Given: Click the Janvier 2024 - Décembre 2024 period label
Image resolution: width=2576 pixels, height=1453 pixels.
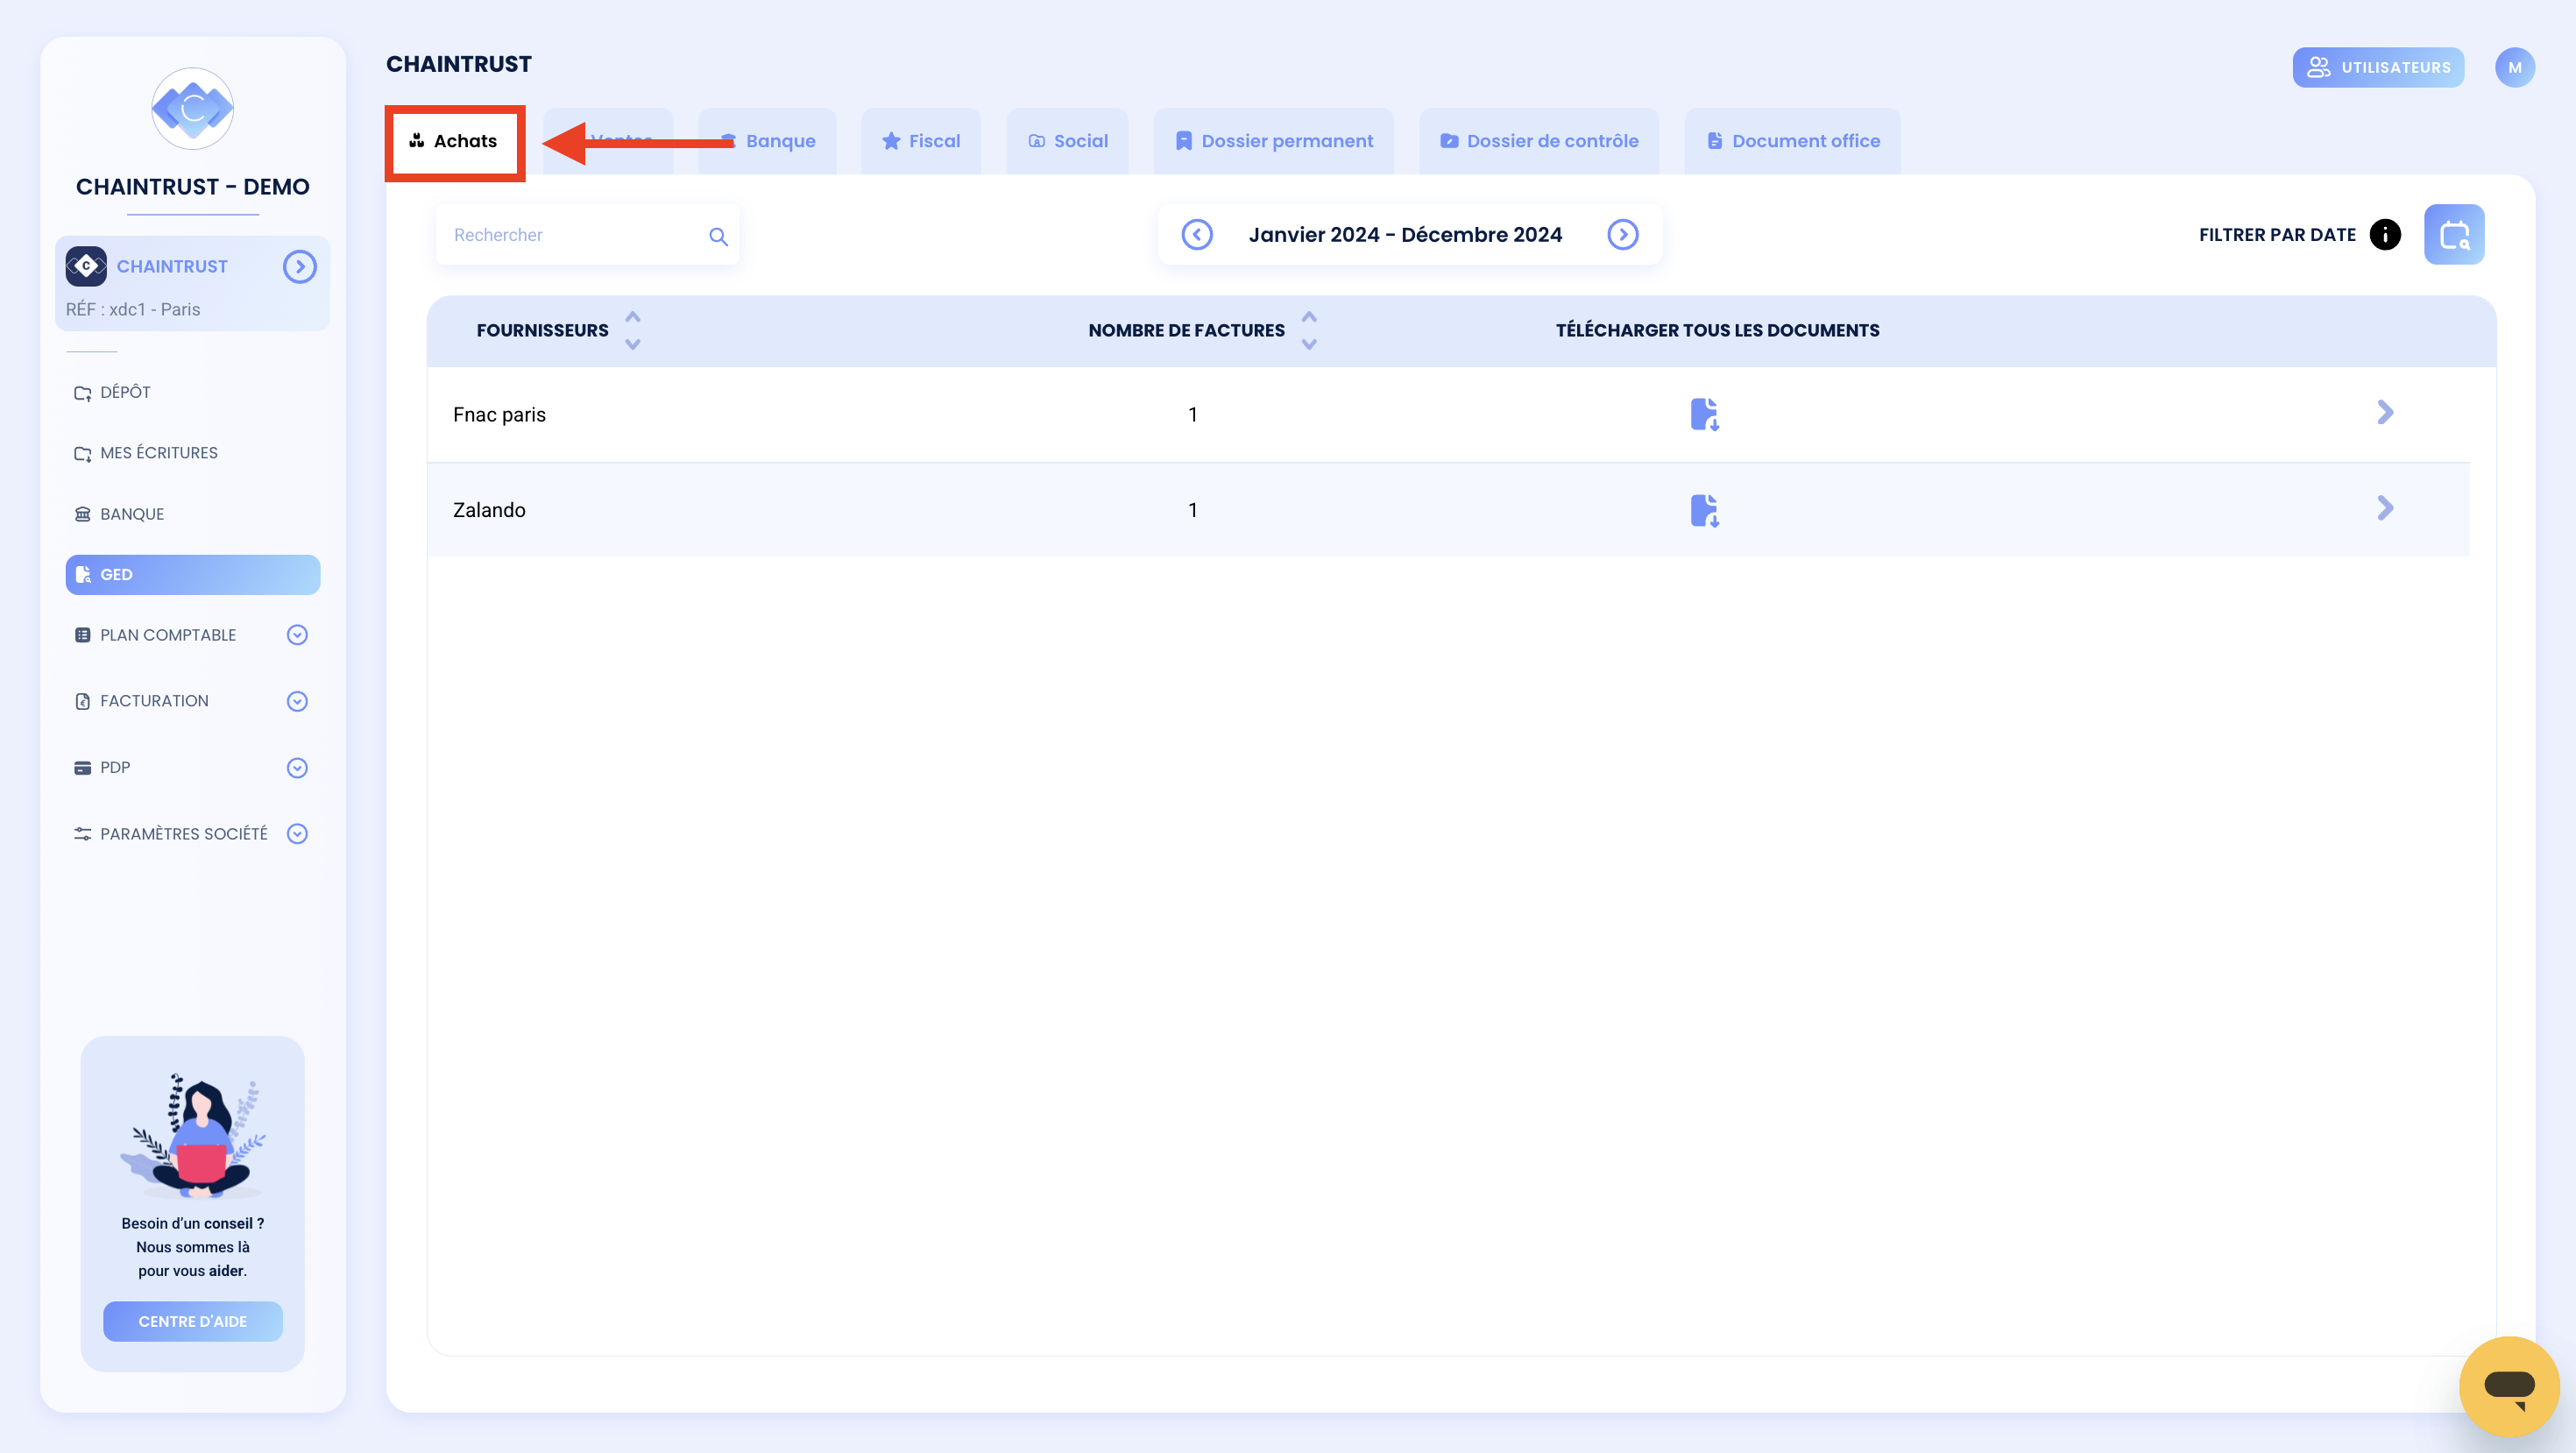Looking at the screenshot, I should tap(1405, 234).
